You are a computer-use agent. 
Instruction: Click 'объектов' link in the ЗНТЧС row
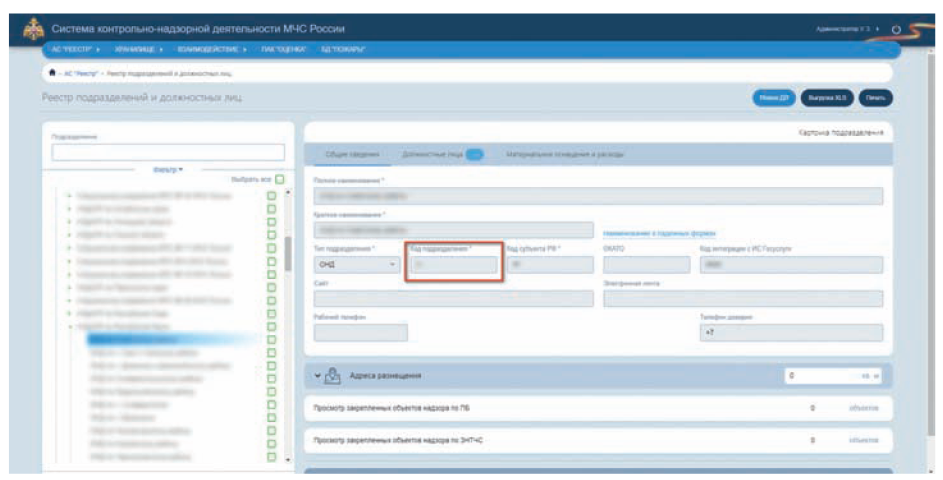click(x=863, y=441)
